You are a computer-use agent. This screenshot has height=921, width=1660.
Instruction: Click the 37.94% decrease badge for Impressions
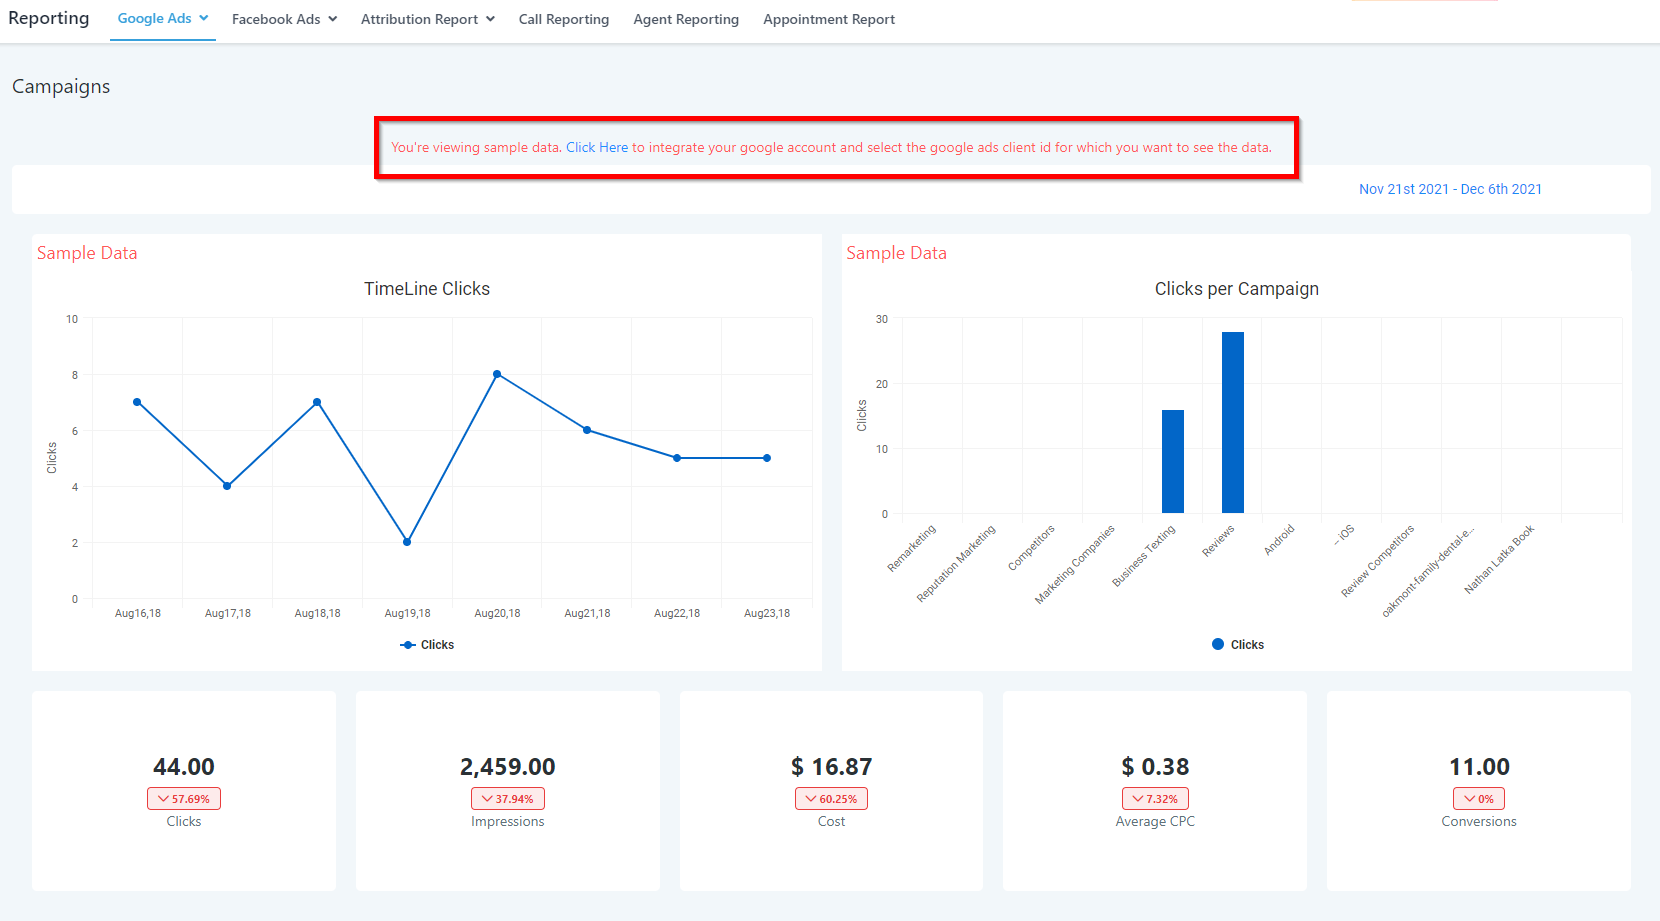coord(508,799)
